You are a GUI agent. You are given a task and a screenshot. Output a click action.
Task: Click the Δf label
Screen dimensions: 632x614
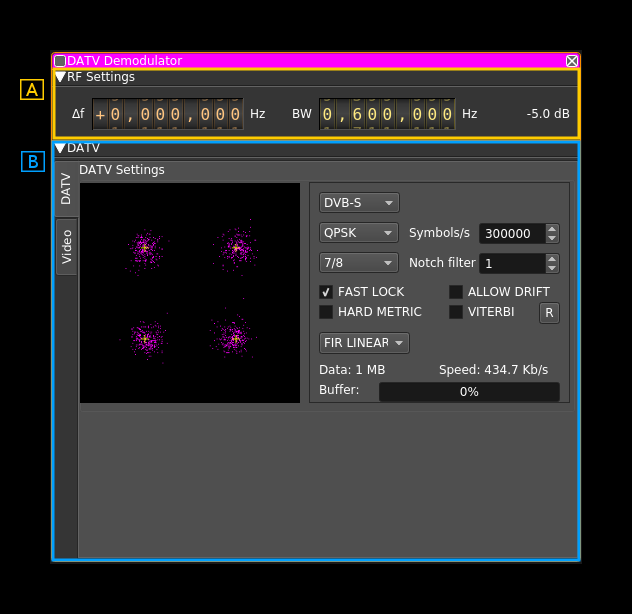click(78, 114)
